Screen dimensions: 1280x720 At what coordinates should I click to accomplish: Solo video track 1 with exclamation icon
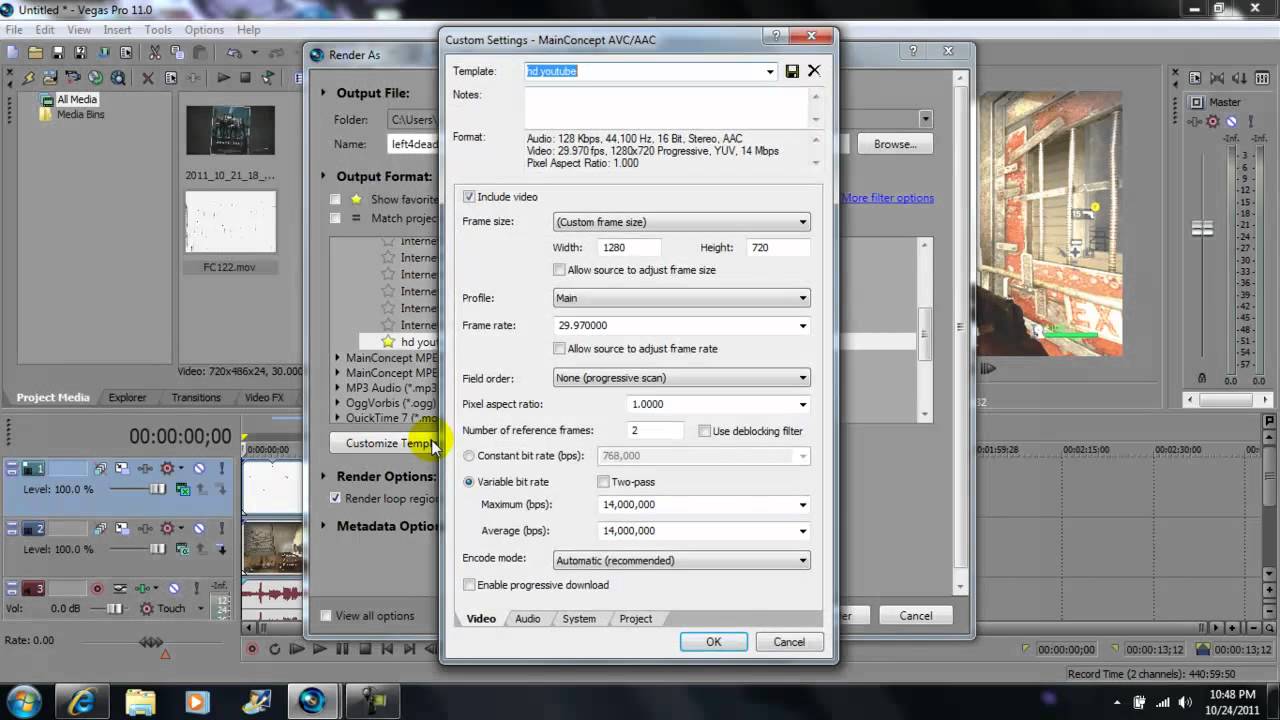coord(221,468)
